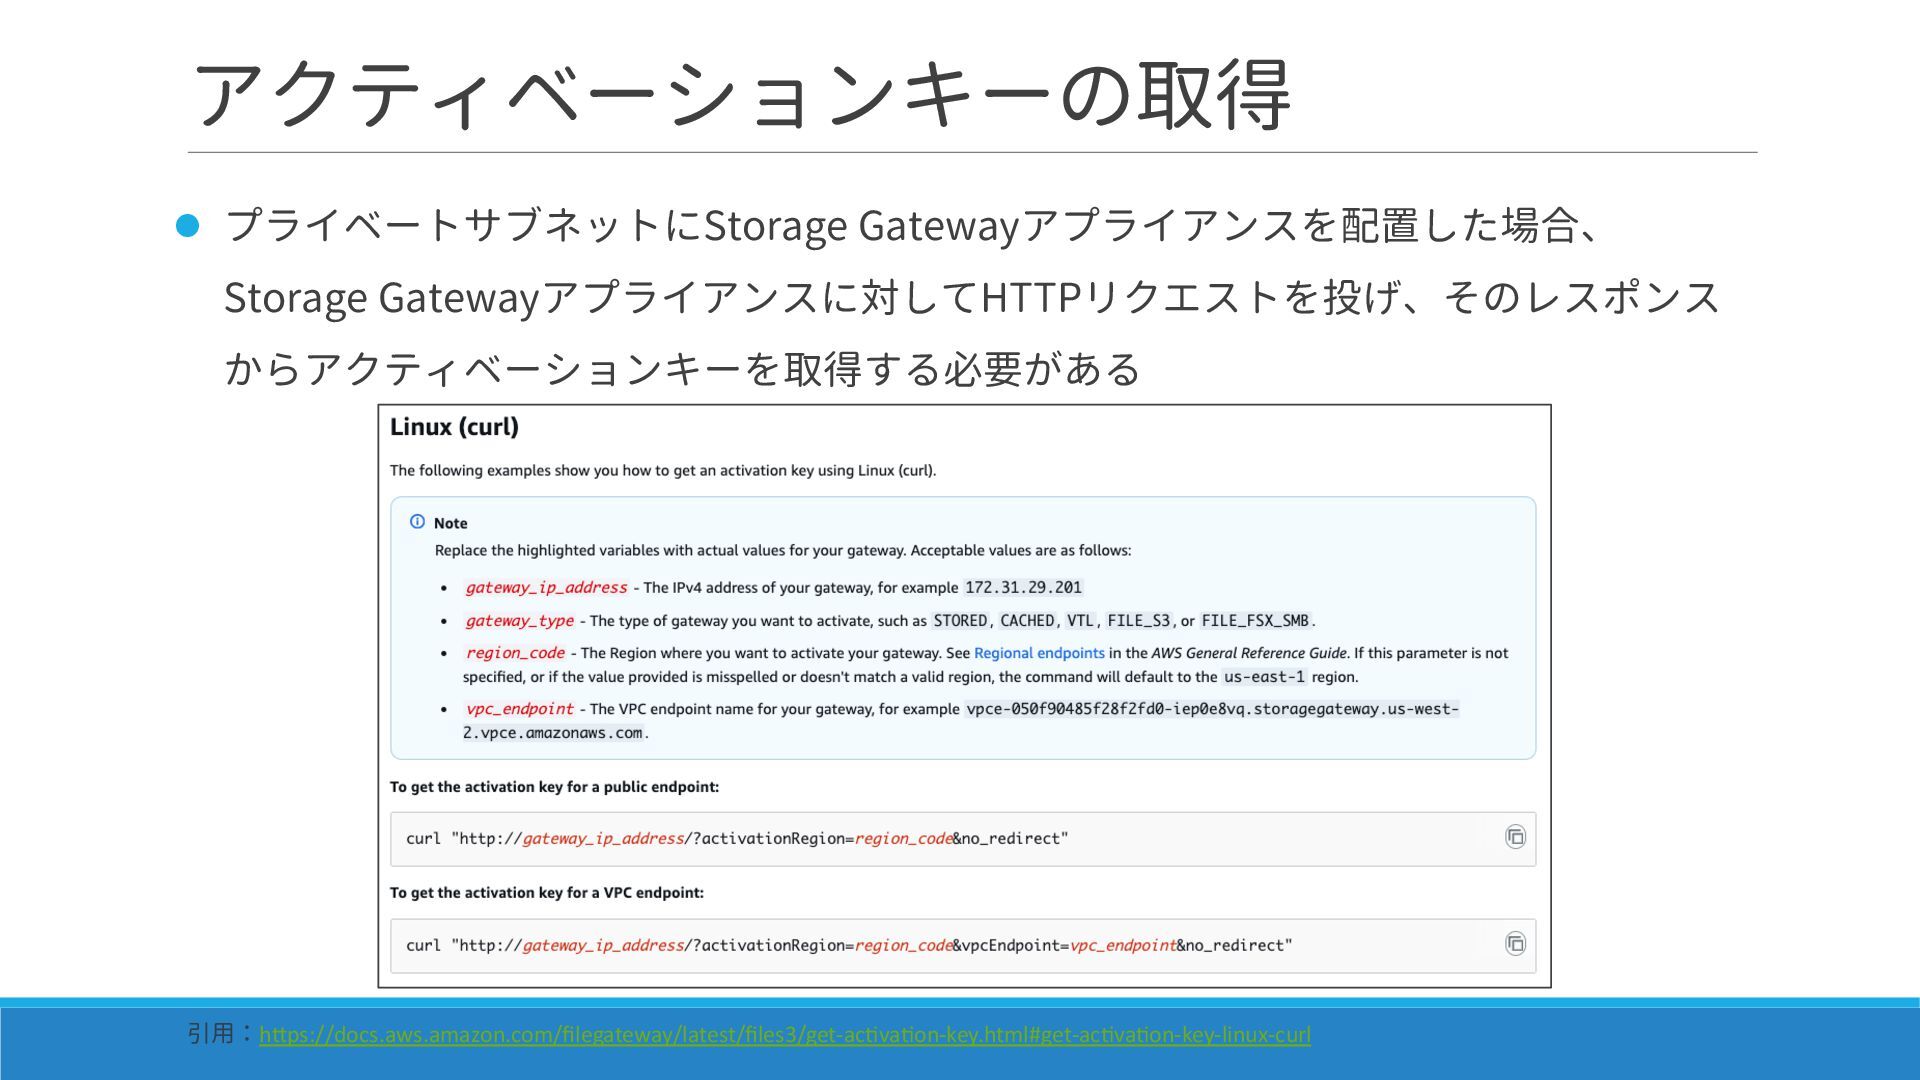Click gateway_type variable in Note list
The image size is (1920, 1080).
click(519, 620)
